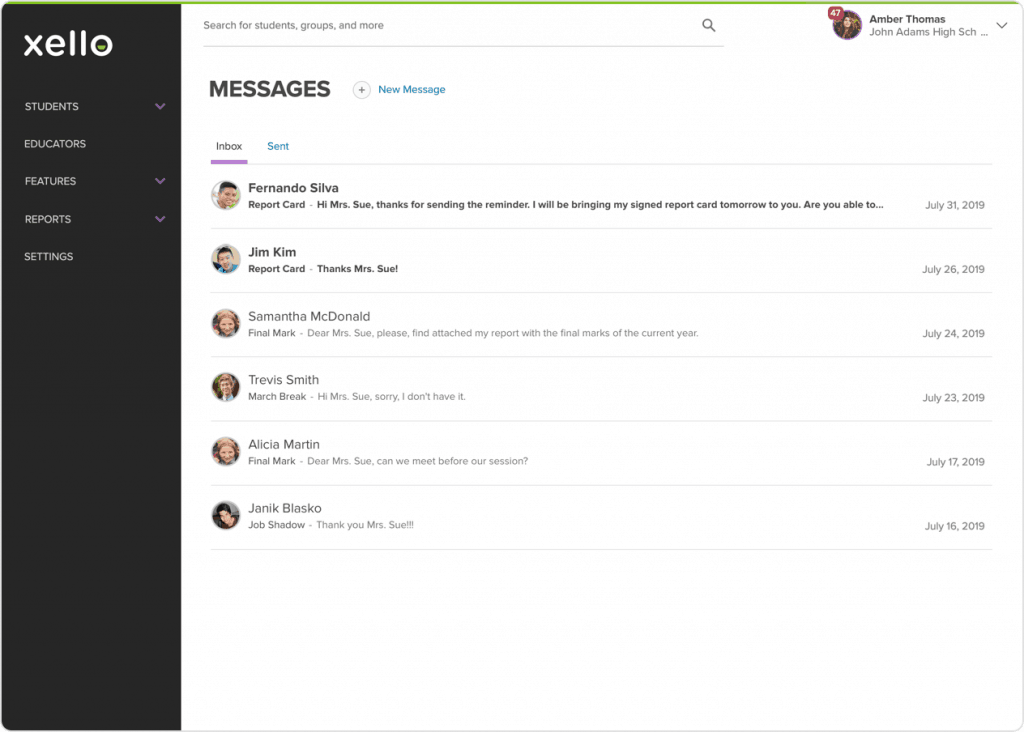Switch to the Sent tab

pos(278,147)
